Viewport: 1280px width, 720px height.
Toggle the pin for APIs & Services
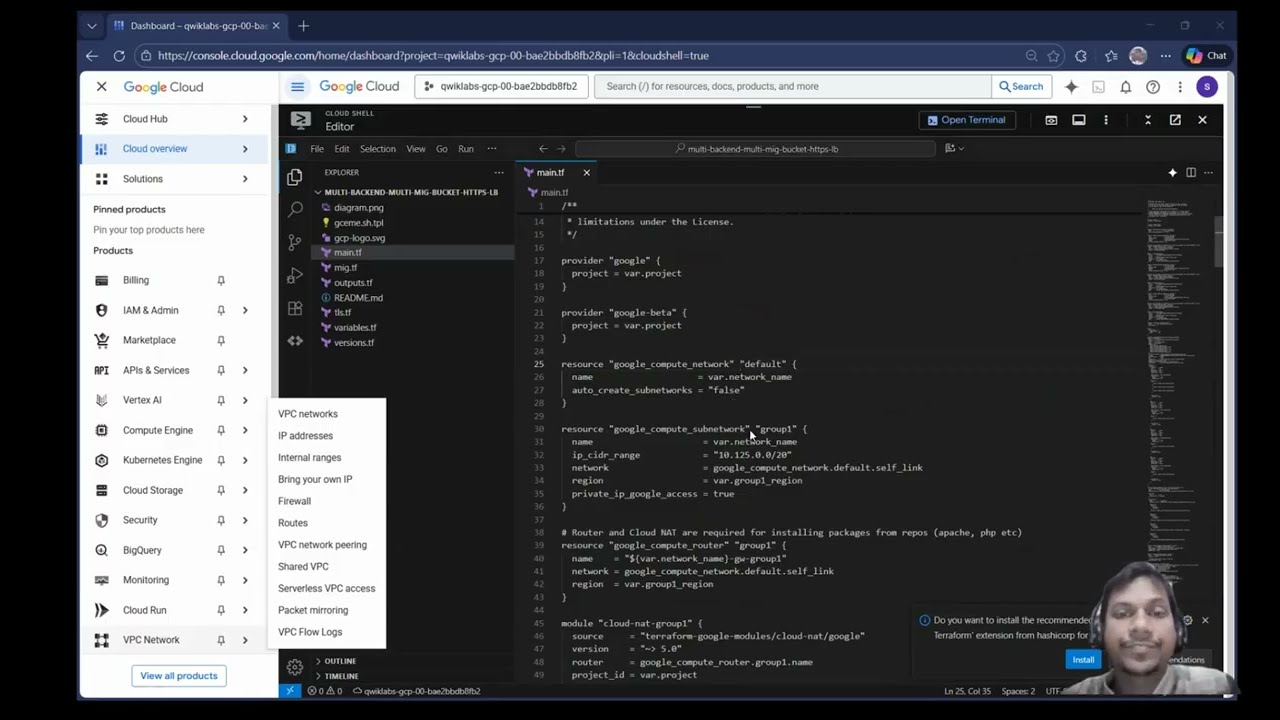[x=221, y=370]
